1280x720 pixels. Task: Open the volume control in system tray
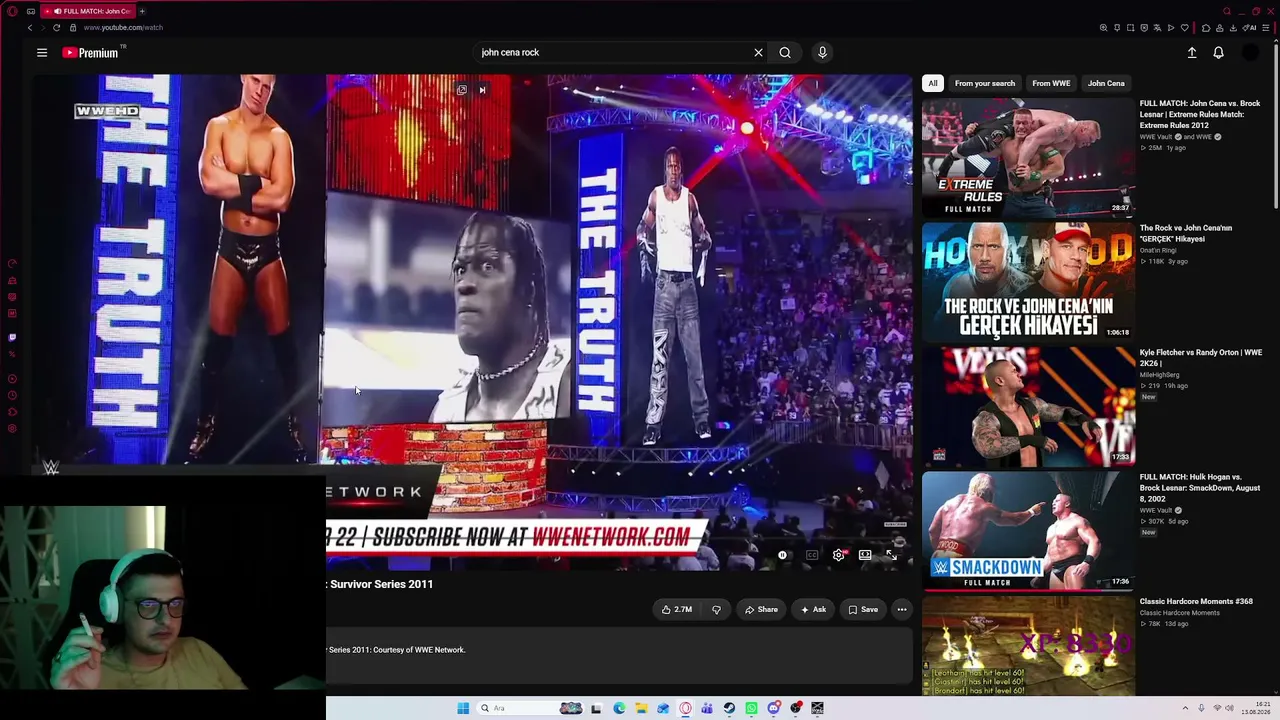(1229, 708)
